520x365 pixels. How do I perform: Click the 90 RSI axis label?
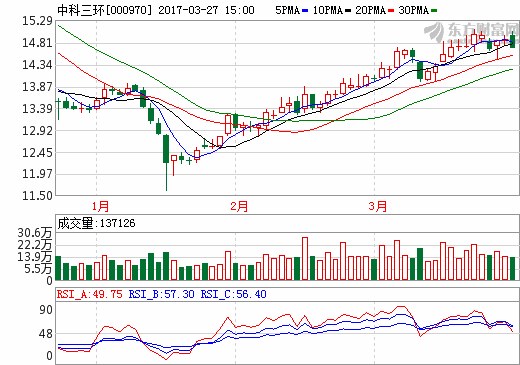[x=46, y=310]
